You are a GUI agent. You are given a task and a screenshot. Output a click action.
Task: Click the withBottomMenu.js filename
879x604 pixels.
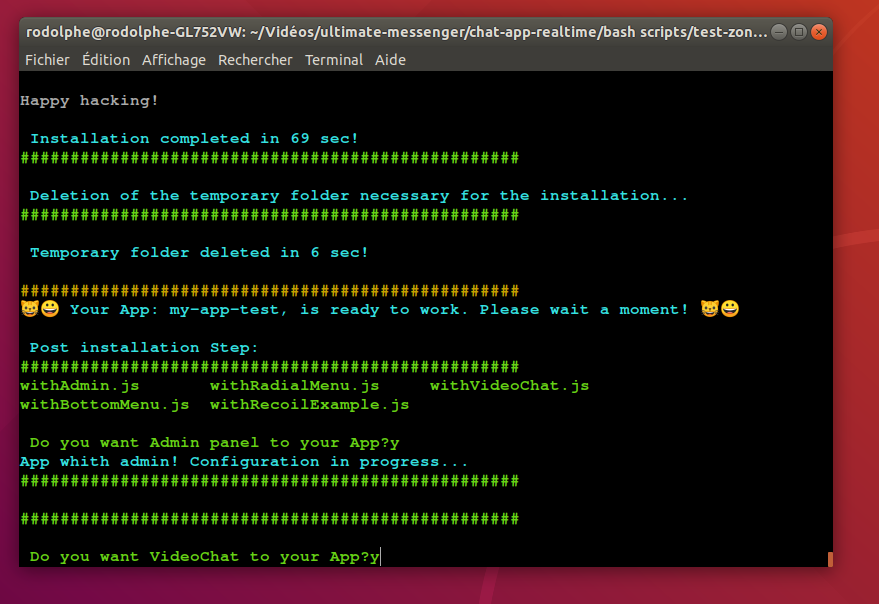(x=104, y=405)
